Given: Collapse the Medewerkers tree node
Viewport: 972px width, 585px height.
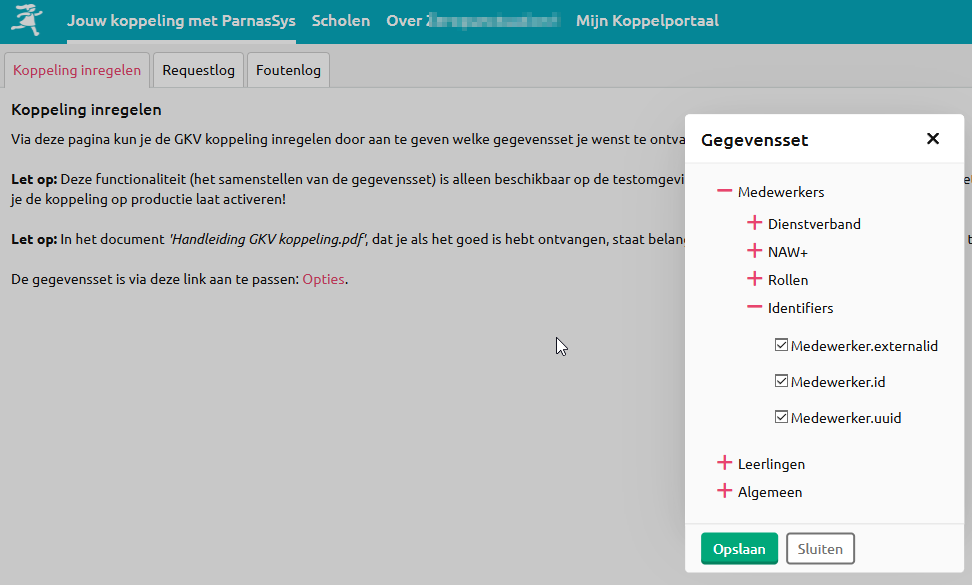Looking at the screenshot, I should (x=724, y=191).
